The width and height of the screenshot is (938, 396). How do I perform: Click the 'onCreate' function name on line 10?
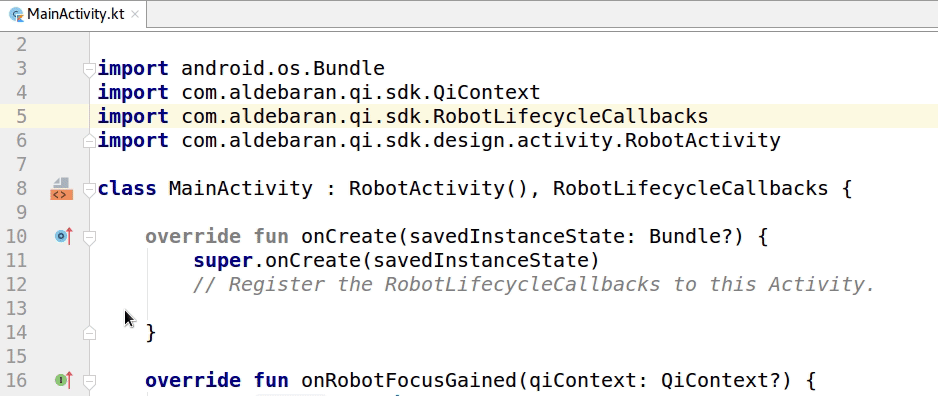click(x=349, y=236)
